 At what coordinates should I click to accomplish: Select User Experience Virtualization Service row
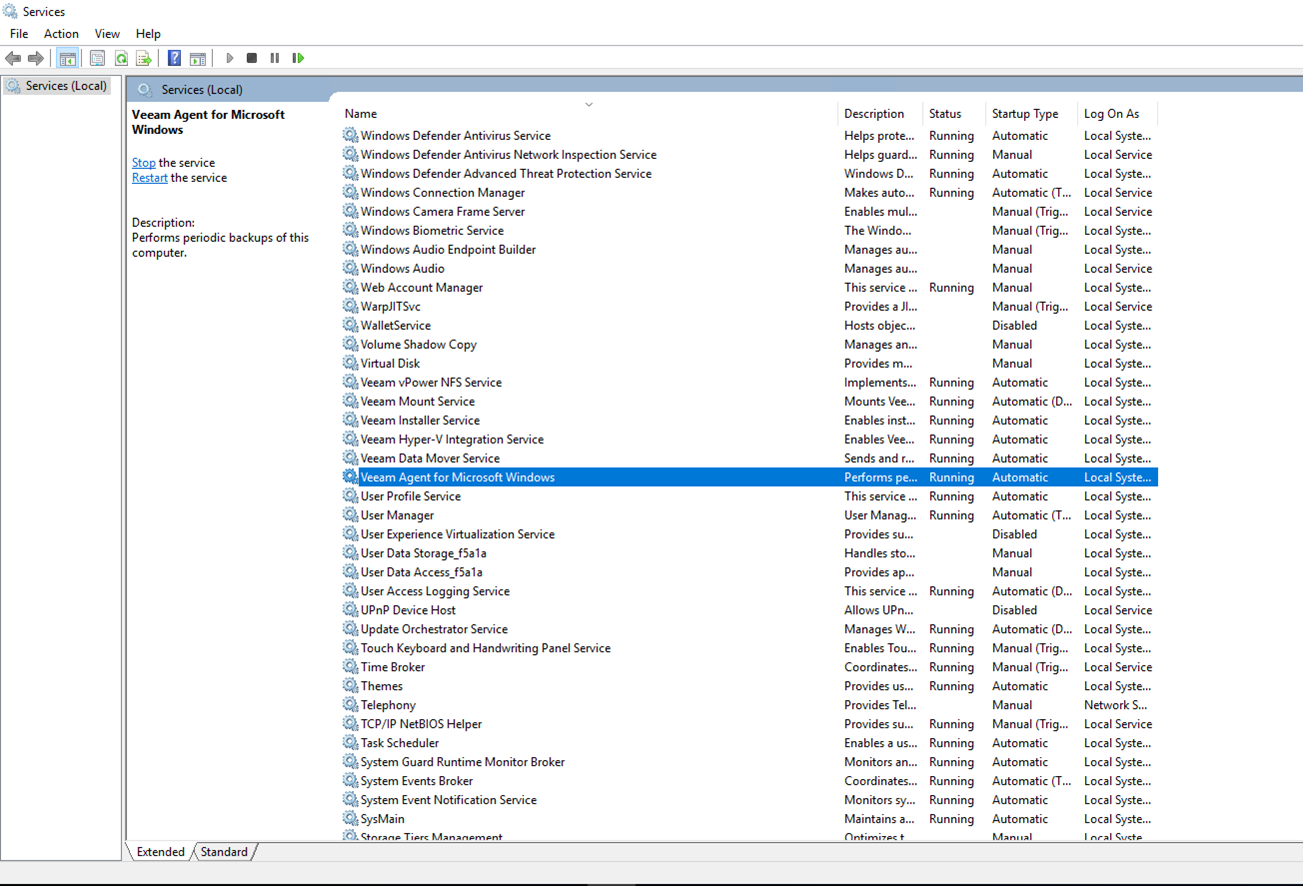point(749,534)
